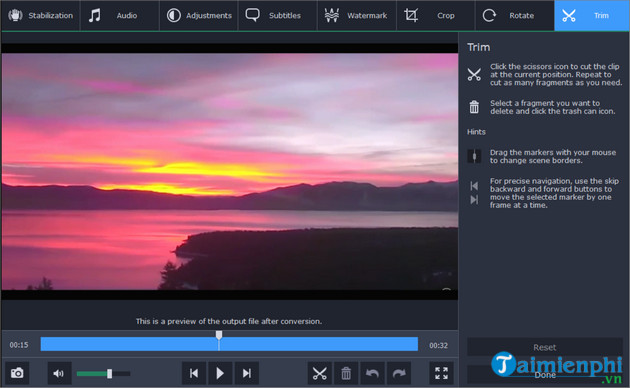
Task: Adjust the green volume slider
Action: [x=103, y=374]
